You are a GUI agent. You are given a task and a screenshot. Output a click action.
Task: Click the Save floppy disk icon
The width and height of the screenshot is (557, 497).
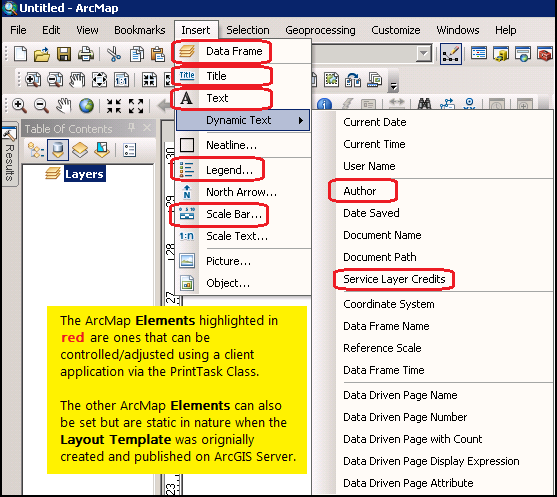click(x=64, y=55)
